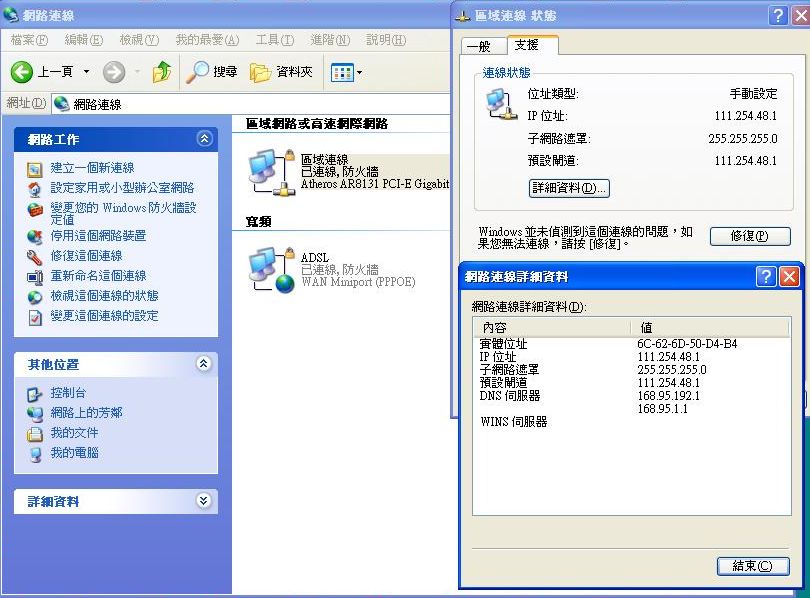The width and height of the screenshot is (810, 598).
Task: Click the Forward arrow toolbar icon
Action: (114, 72)
